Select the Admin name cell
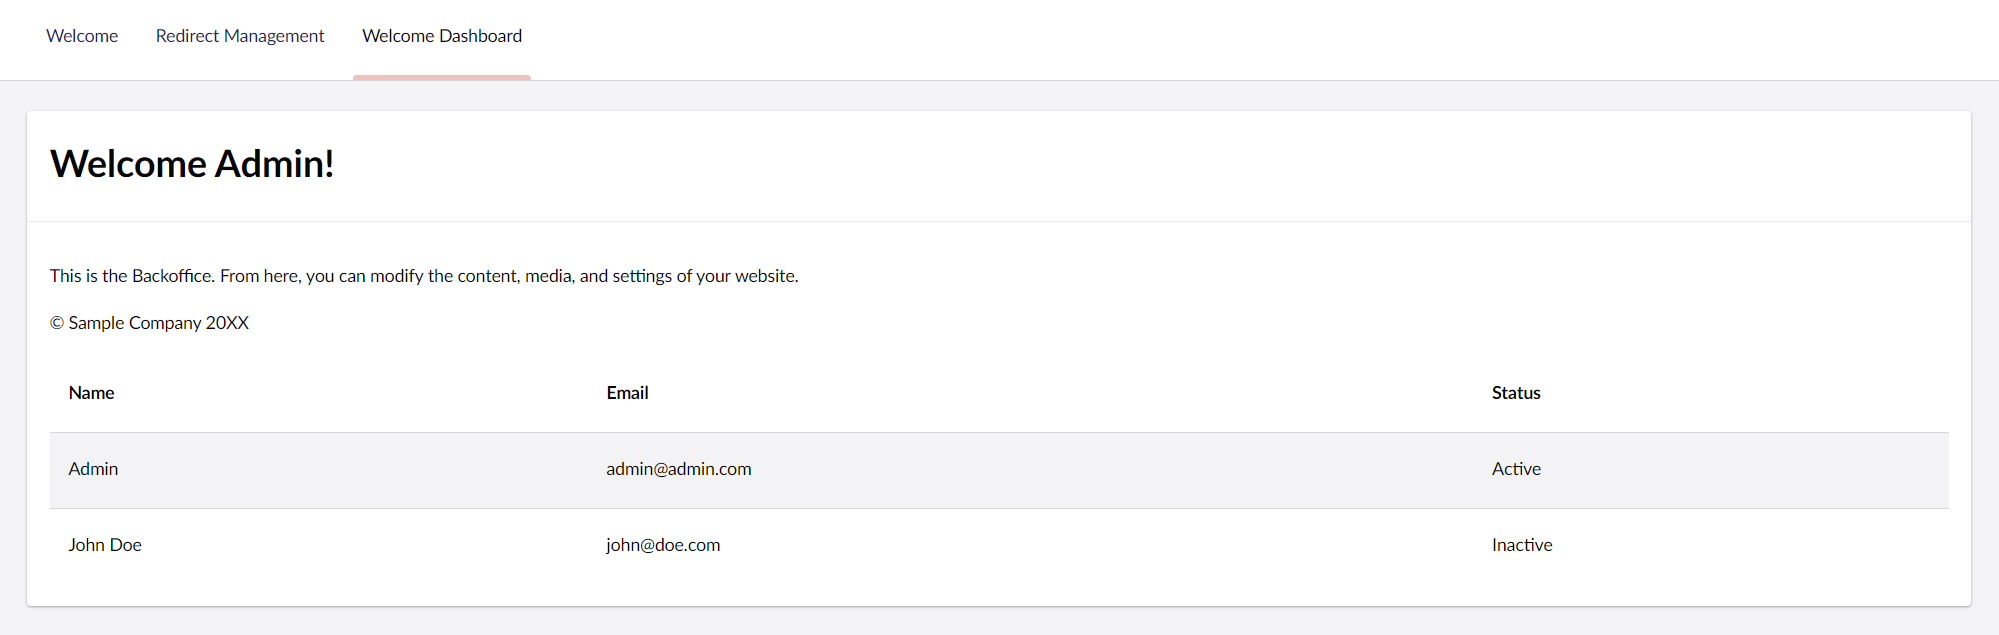This screenshot has height=635, width=1999. point(93,469)
